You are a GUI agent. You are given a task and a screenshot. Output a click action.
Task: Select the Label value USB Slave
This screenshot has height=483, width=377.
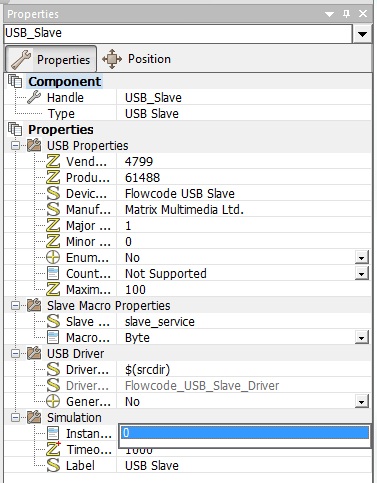pos(152,466)
